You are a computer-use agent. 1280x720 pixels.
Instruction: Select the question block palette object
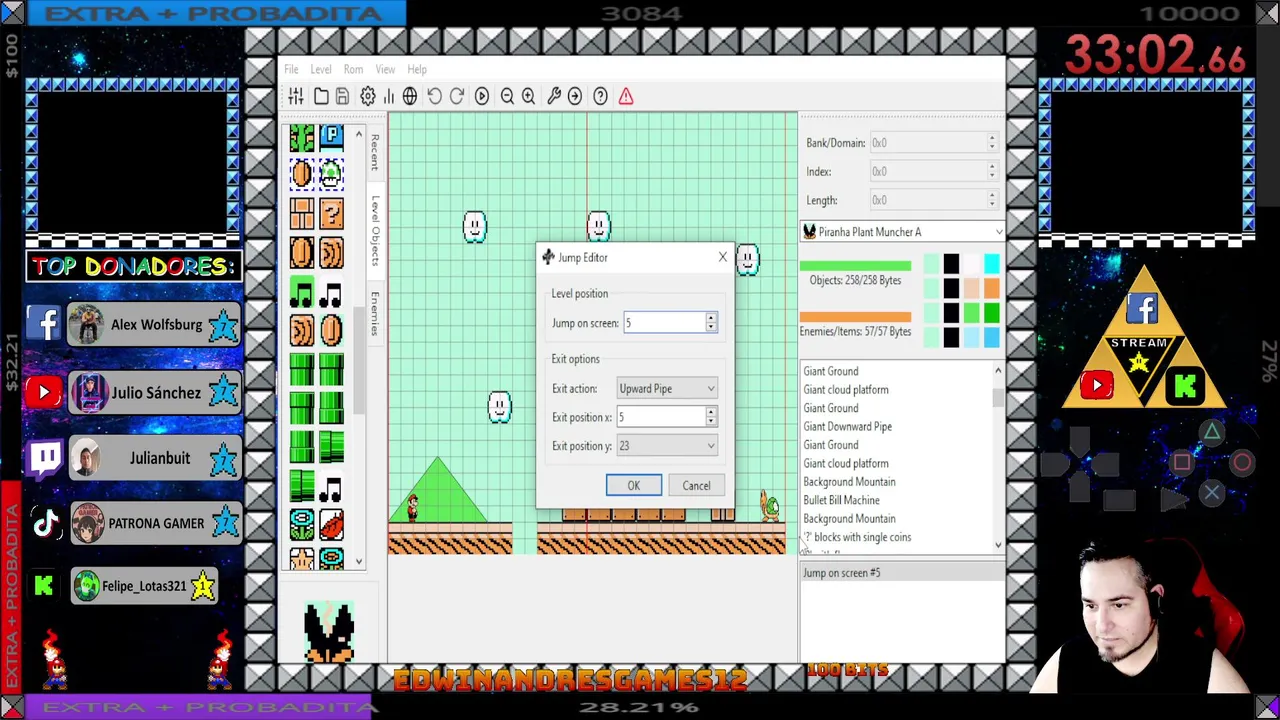click(x=331, y=213)
